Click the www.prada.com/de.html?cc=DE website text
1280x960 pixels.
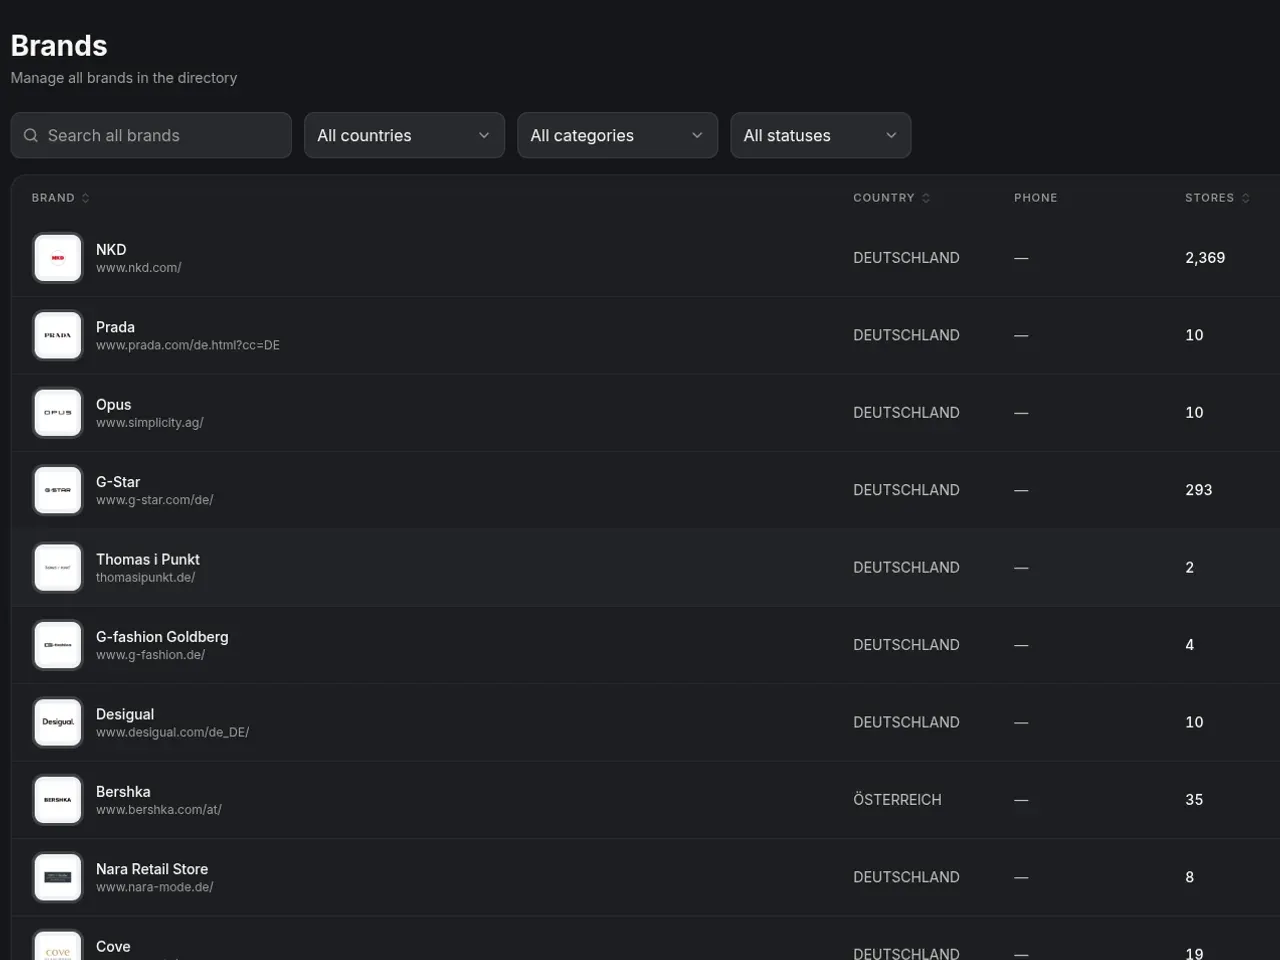[x=188, y=345]
